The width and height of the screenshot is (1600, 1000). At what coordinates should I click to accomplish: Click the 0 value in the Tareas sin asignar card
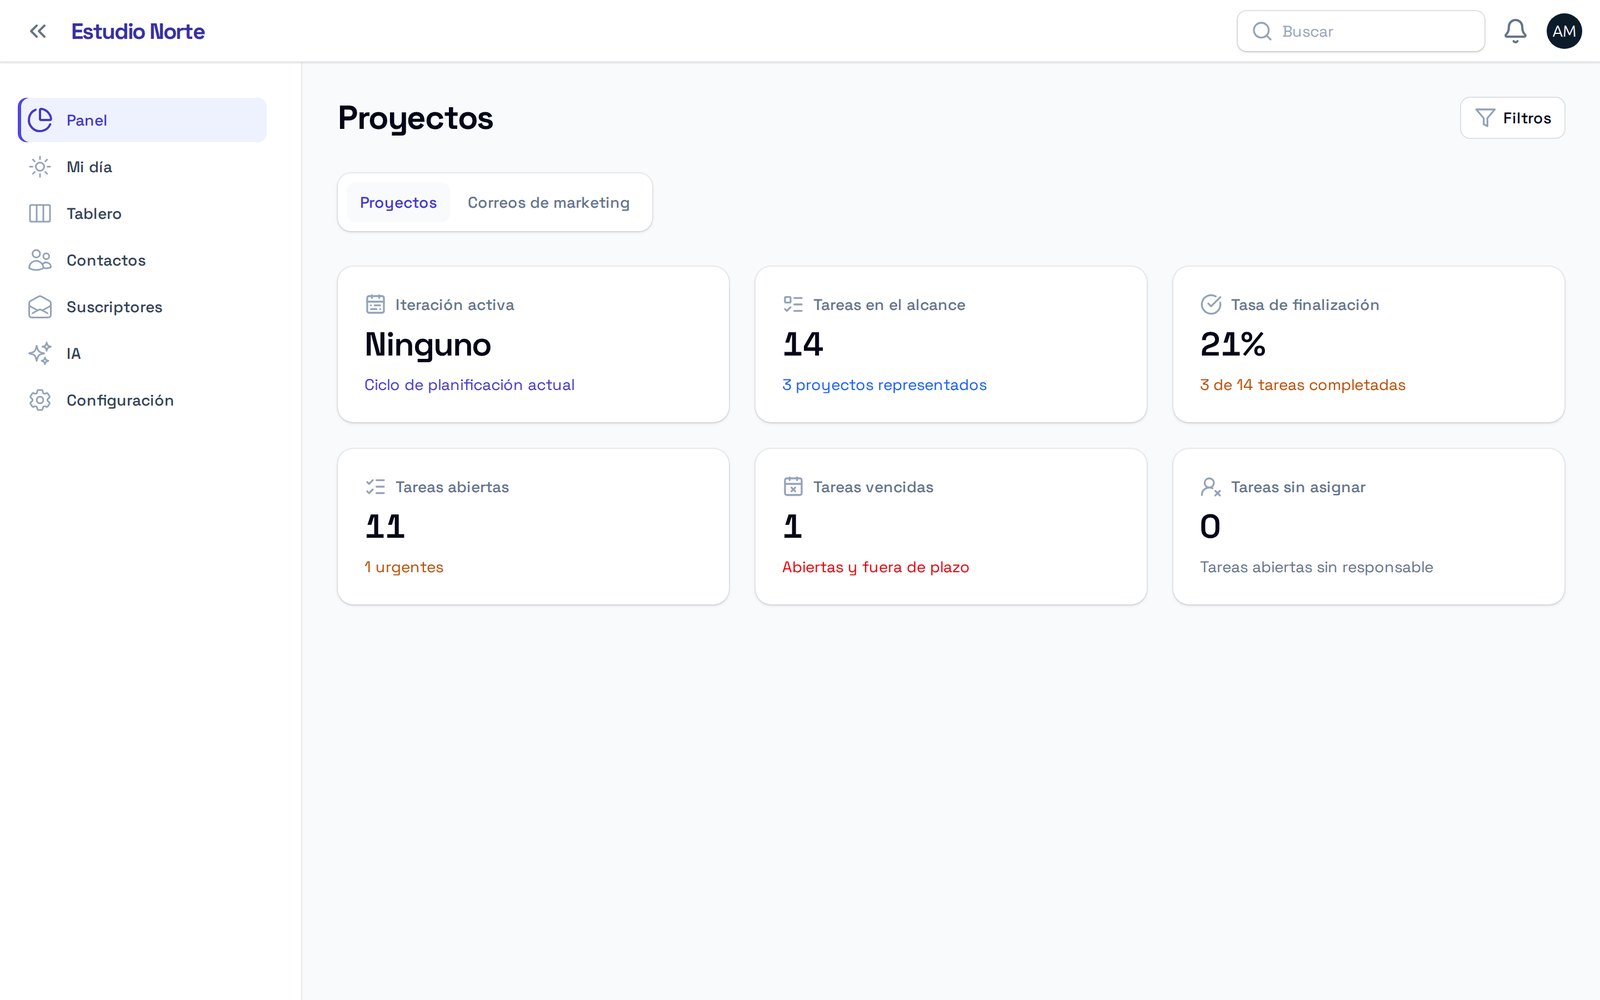[1210, 526]
